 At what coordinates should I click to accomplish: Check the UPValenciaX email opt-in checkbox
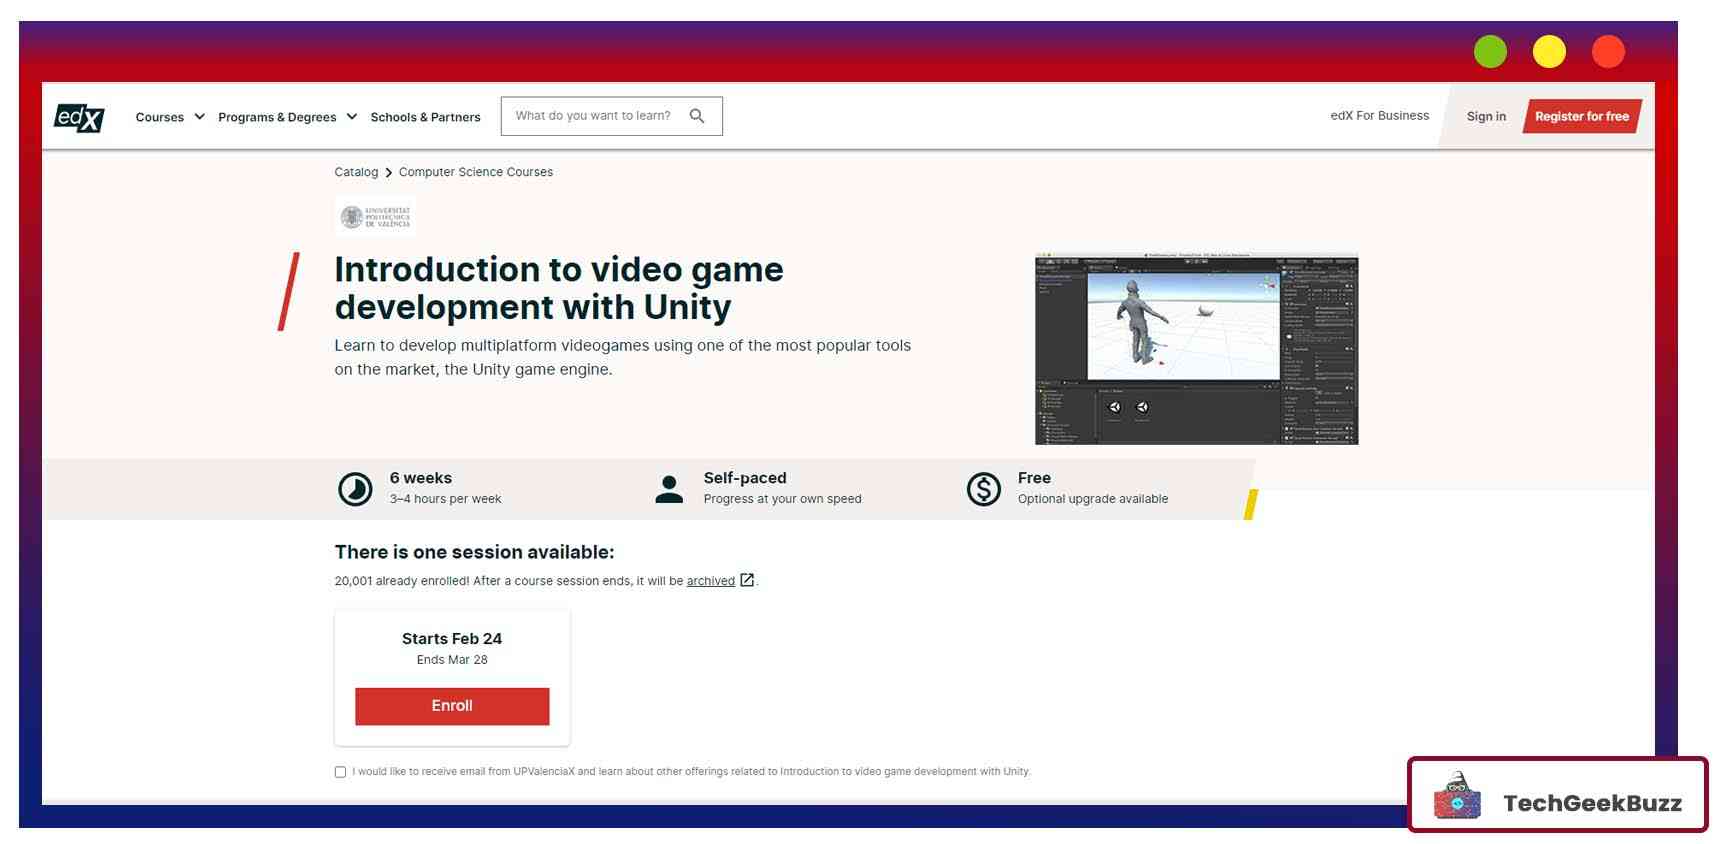click(340, 772)
